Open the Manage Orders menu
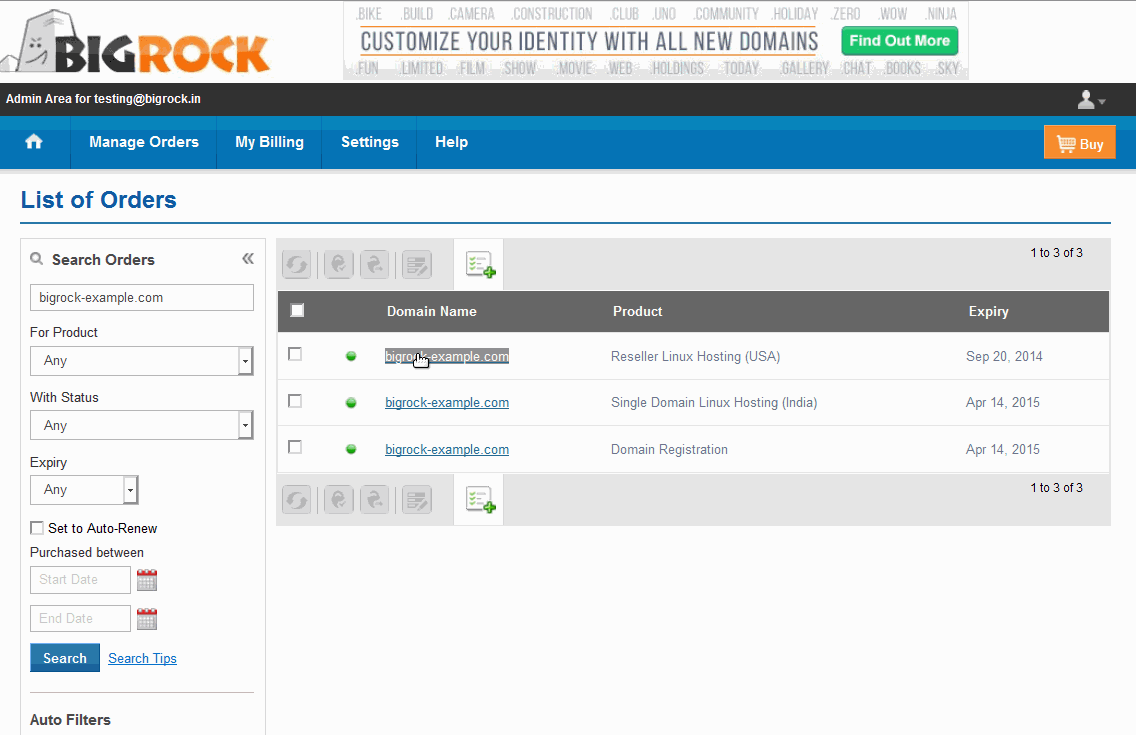1136x735 pixels. [x=143, y=143]
